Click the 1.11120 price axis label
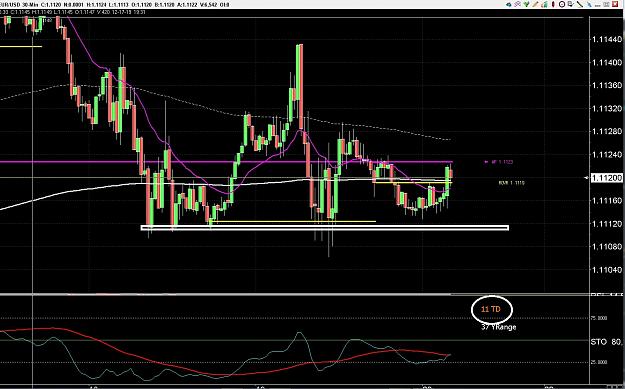This screenshot has width=625, height=389. click(x=607, y=224)
